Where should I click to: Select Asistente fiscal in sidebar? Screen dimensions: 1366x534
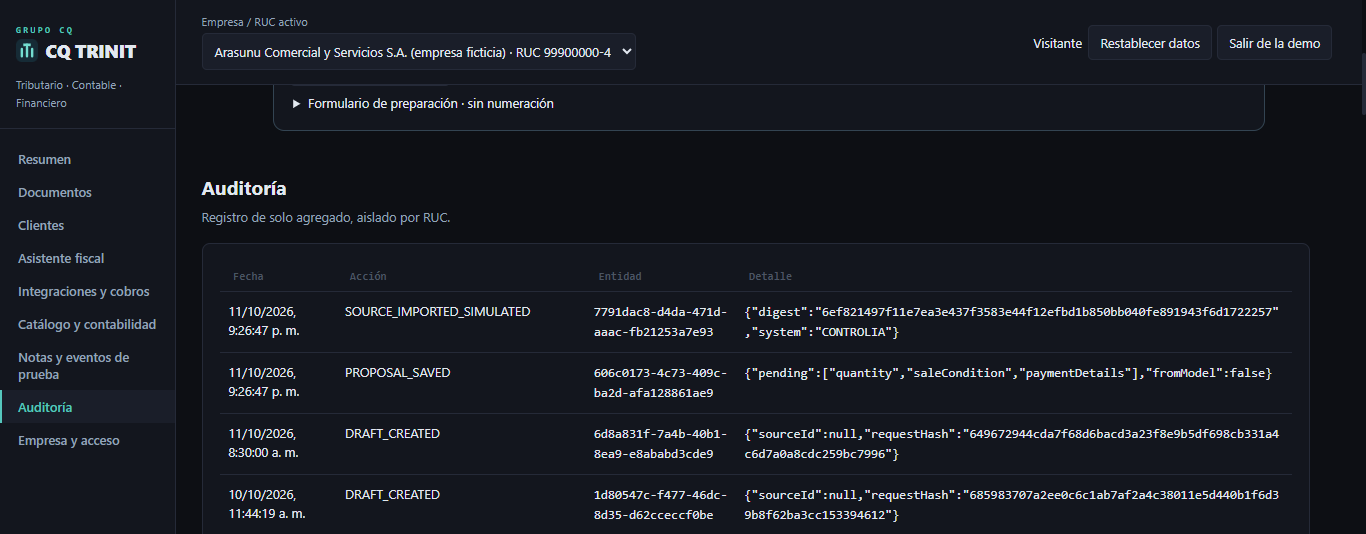click(x=88, y=259)
